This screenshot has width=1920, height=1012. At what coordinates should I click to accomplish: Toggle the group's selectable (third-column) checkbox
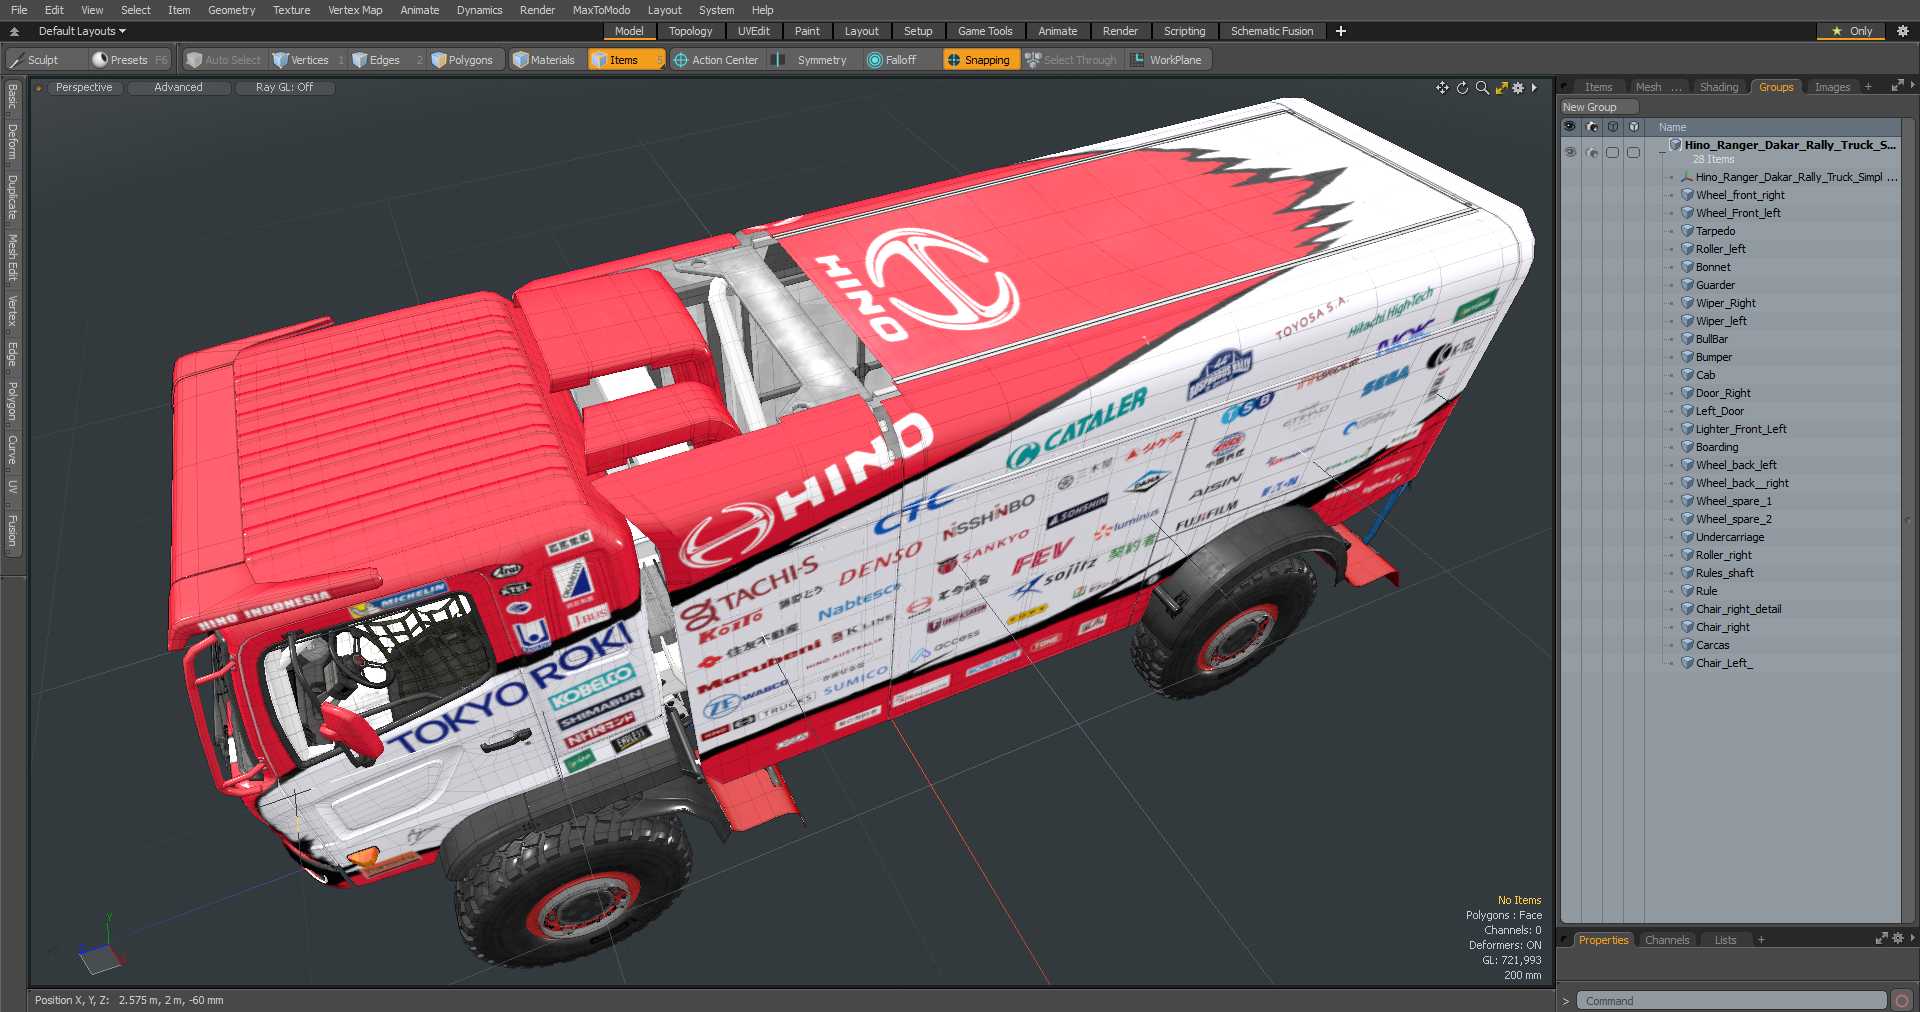[x=1612, y=153]
